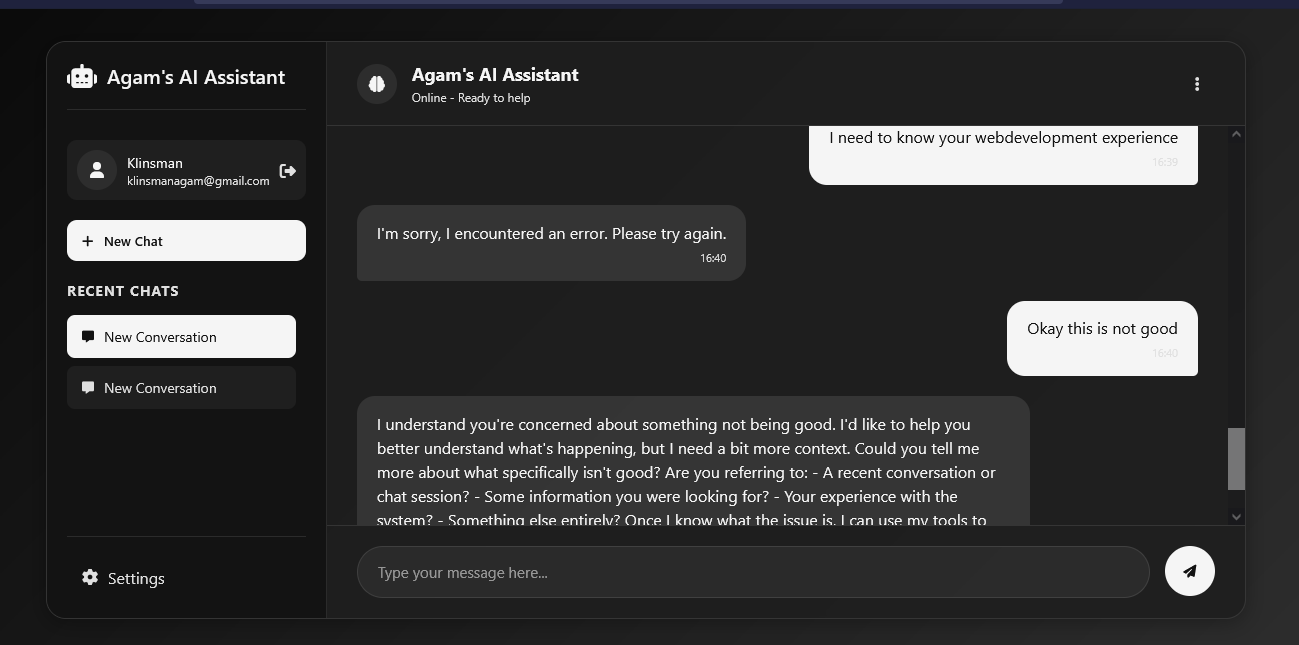The height and width of the screenshot is (645, 1299).
Task: Select the first New Conversation entry
Action: [x=181, y=337]
